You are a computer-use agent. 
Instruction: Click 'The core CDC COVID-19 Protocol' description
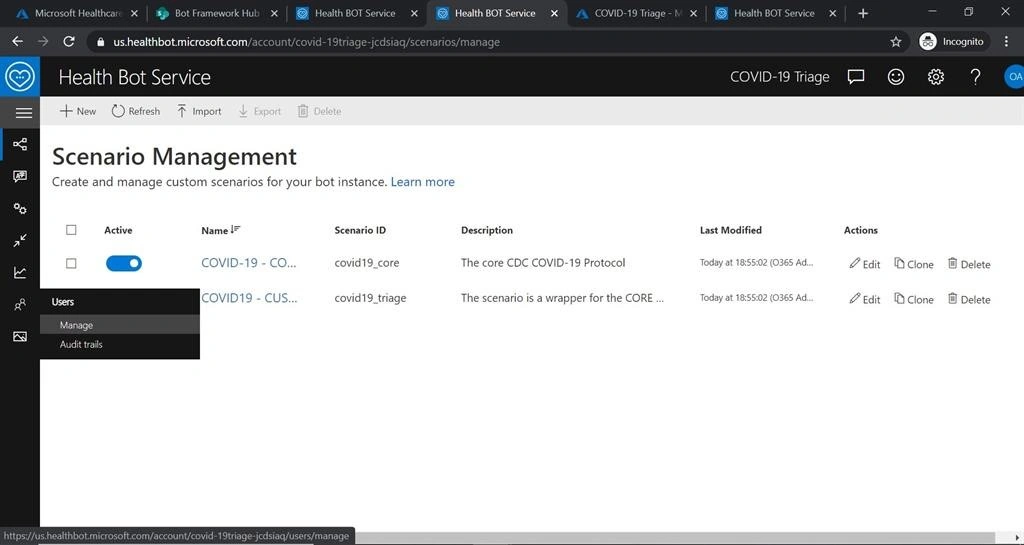tap(543, 263)
